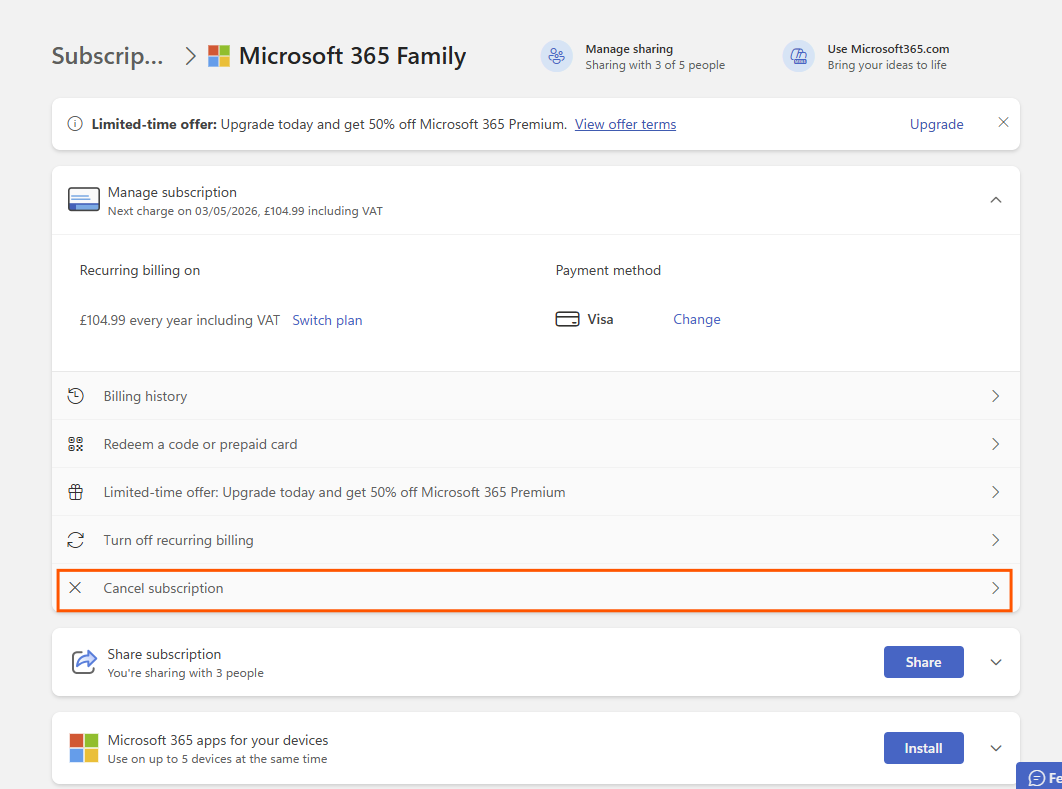Open Manage sharing text link
Viewport: 1062px width, 789px height.
629,49
